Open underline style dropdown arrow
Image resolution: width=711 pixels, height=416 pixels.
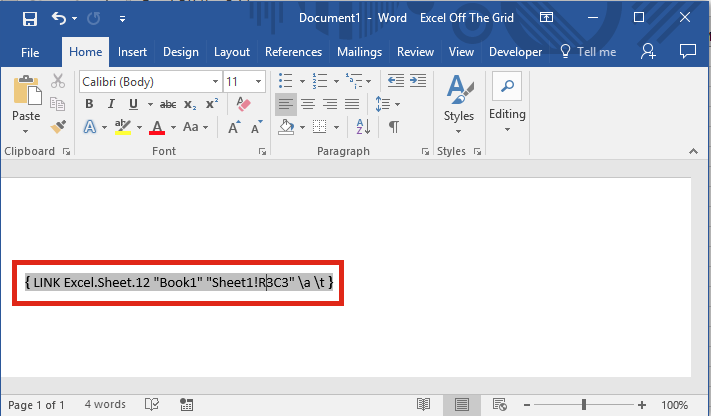pyautogui.click(x=150, y=104)
